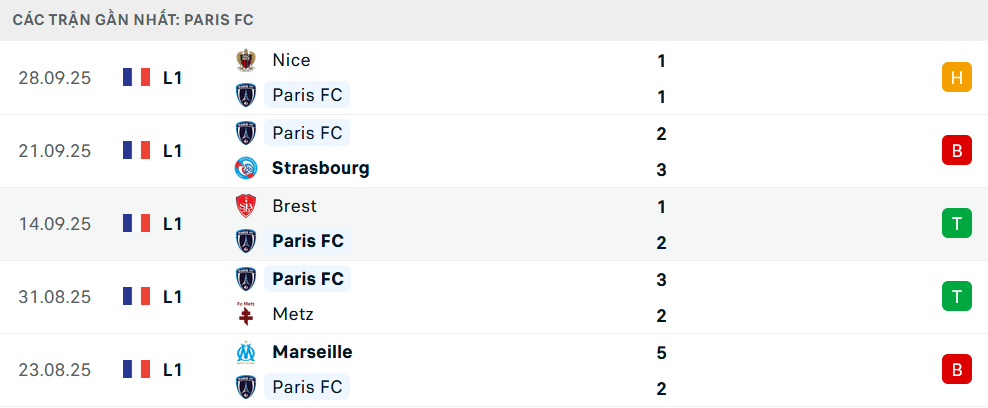Open the Nice team link

(x=291, y=60)
